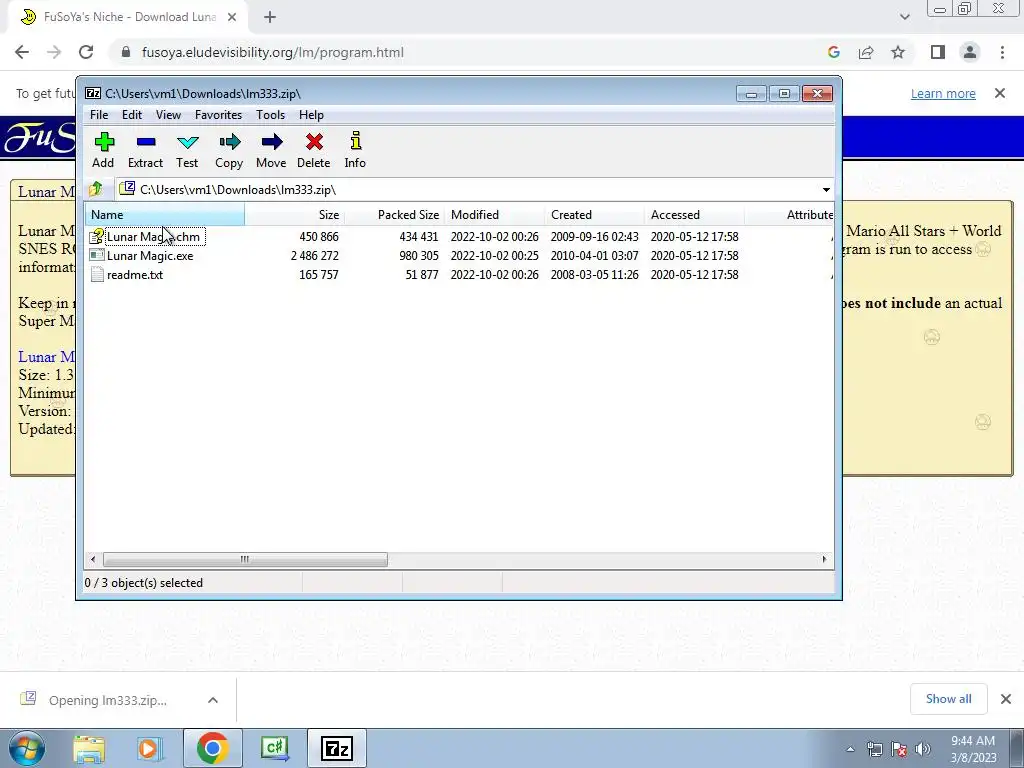
Task: Open the Help menu
Action: (x=312, y=115)
